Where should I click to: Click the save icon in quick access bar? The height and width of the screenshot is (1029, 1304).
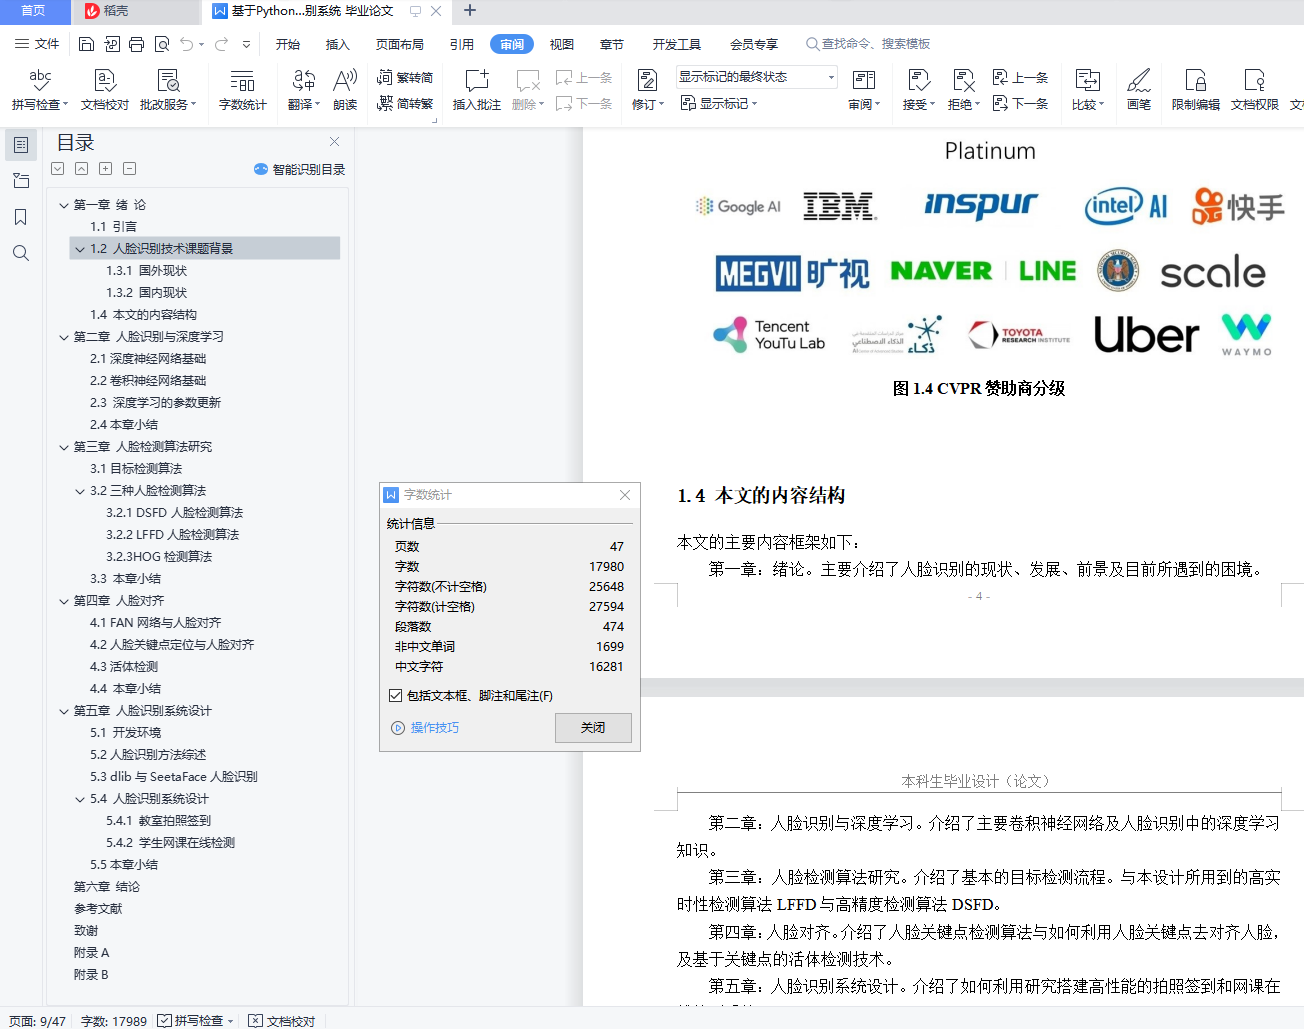pyautogui.click(x=86, y=44)
